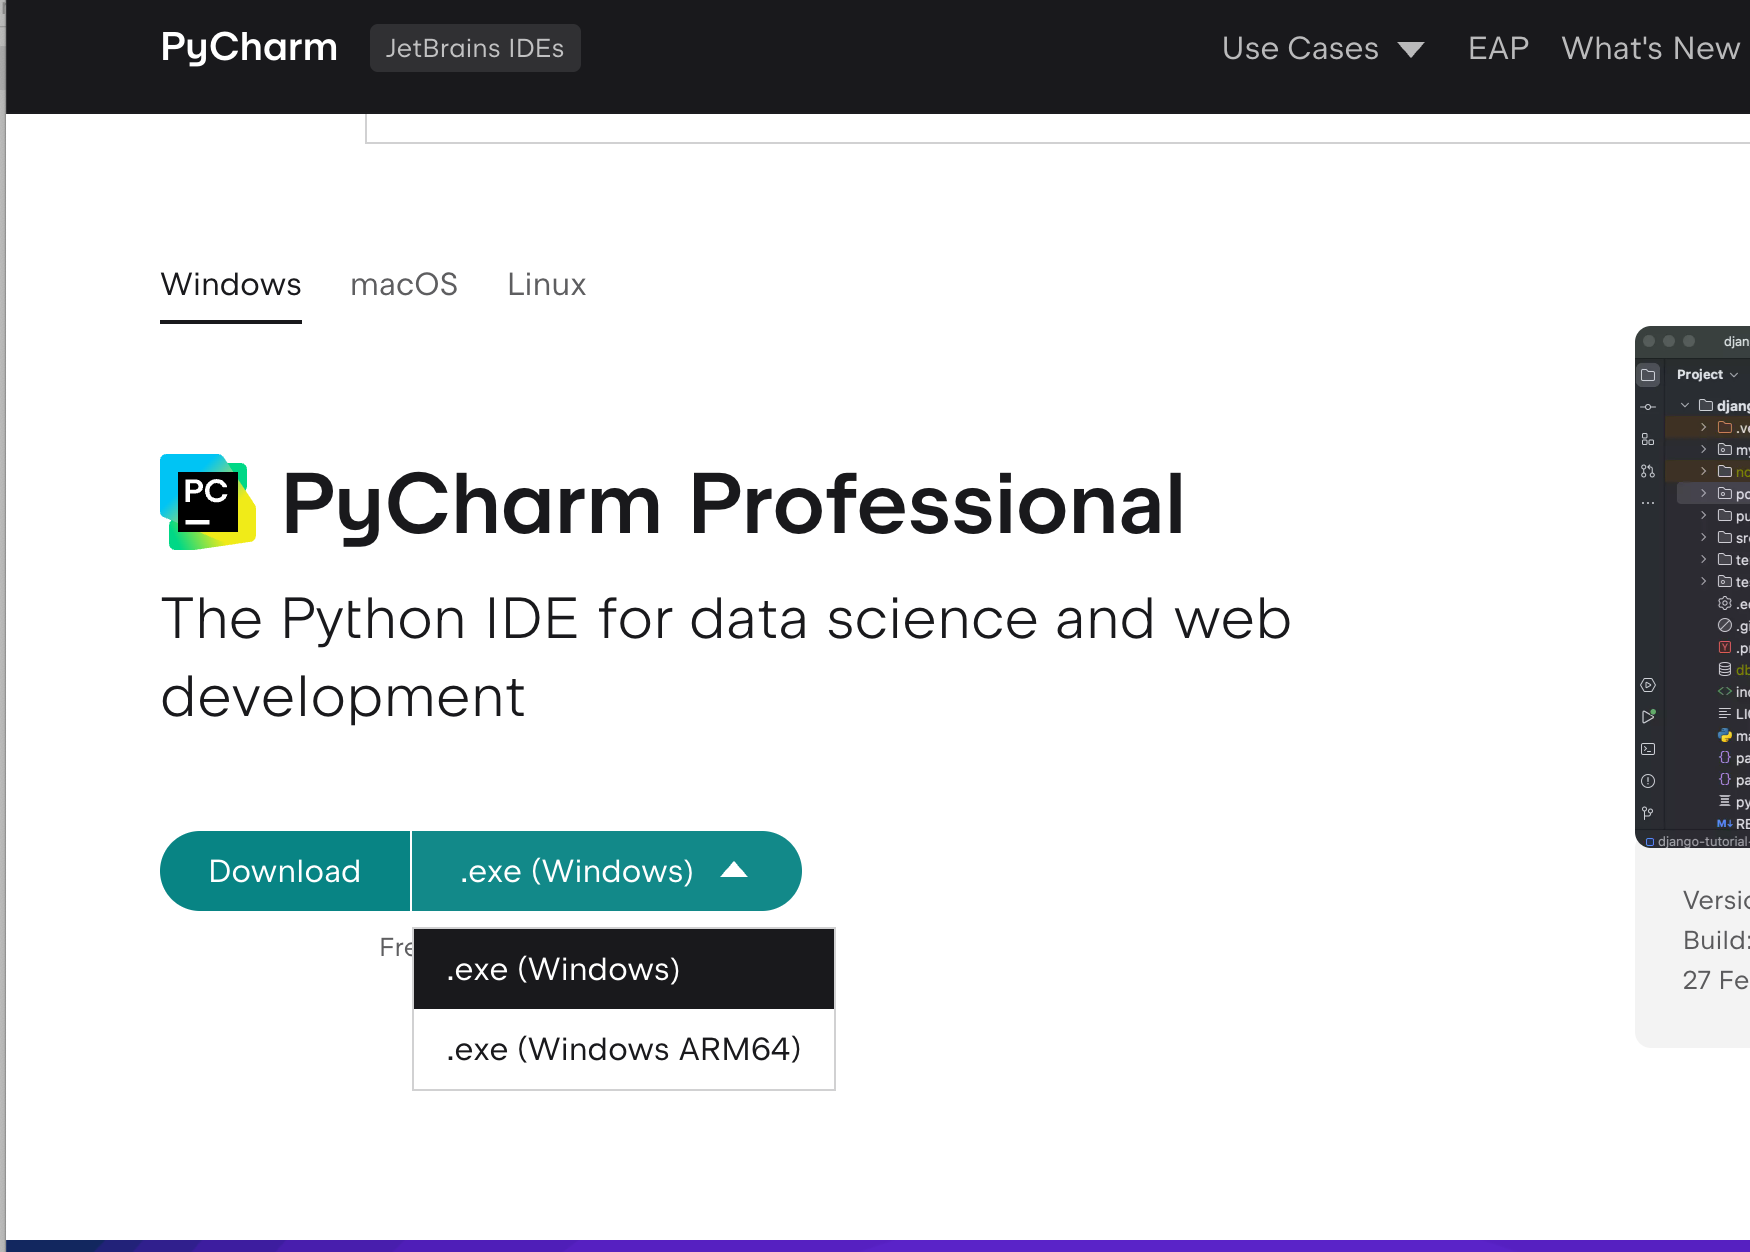Click the Markdown README file icon

click(1725, 823)
